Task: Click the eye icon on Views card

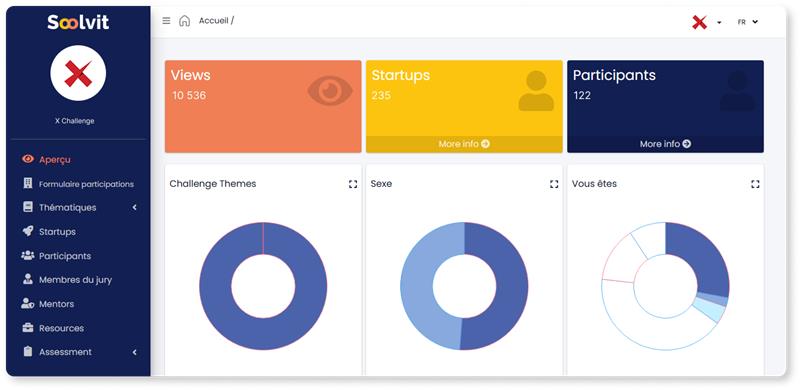Action: click(330, 90)
